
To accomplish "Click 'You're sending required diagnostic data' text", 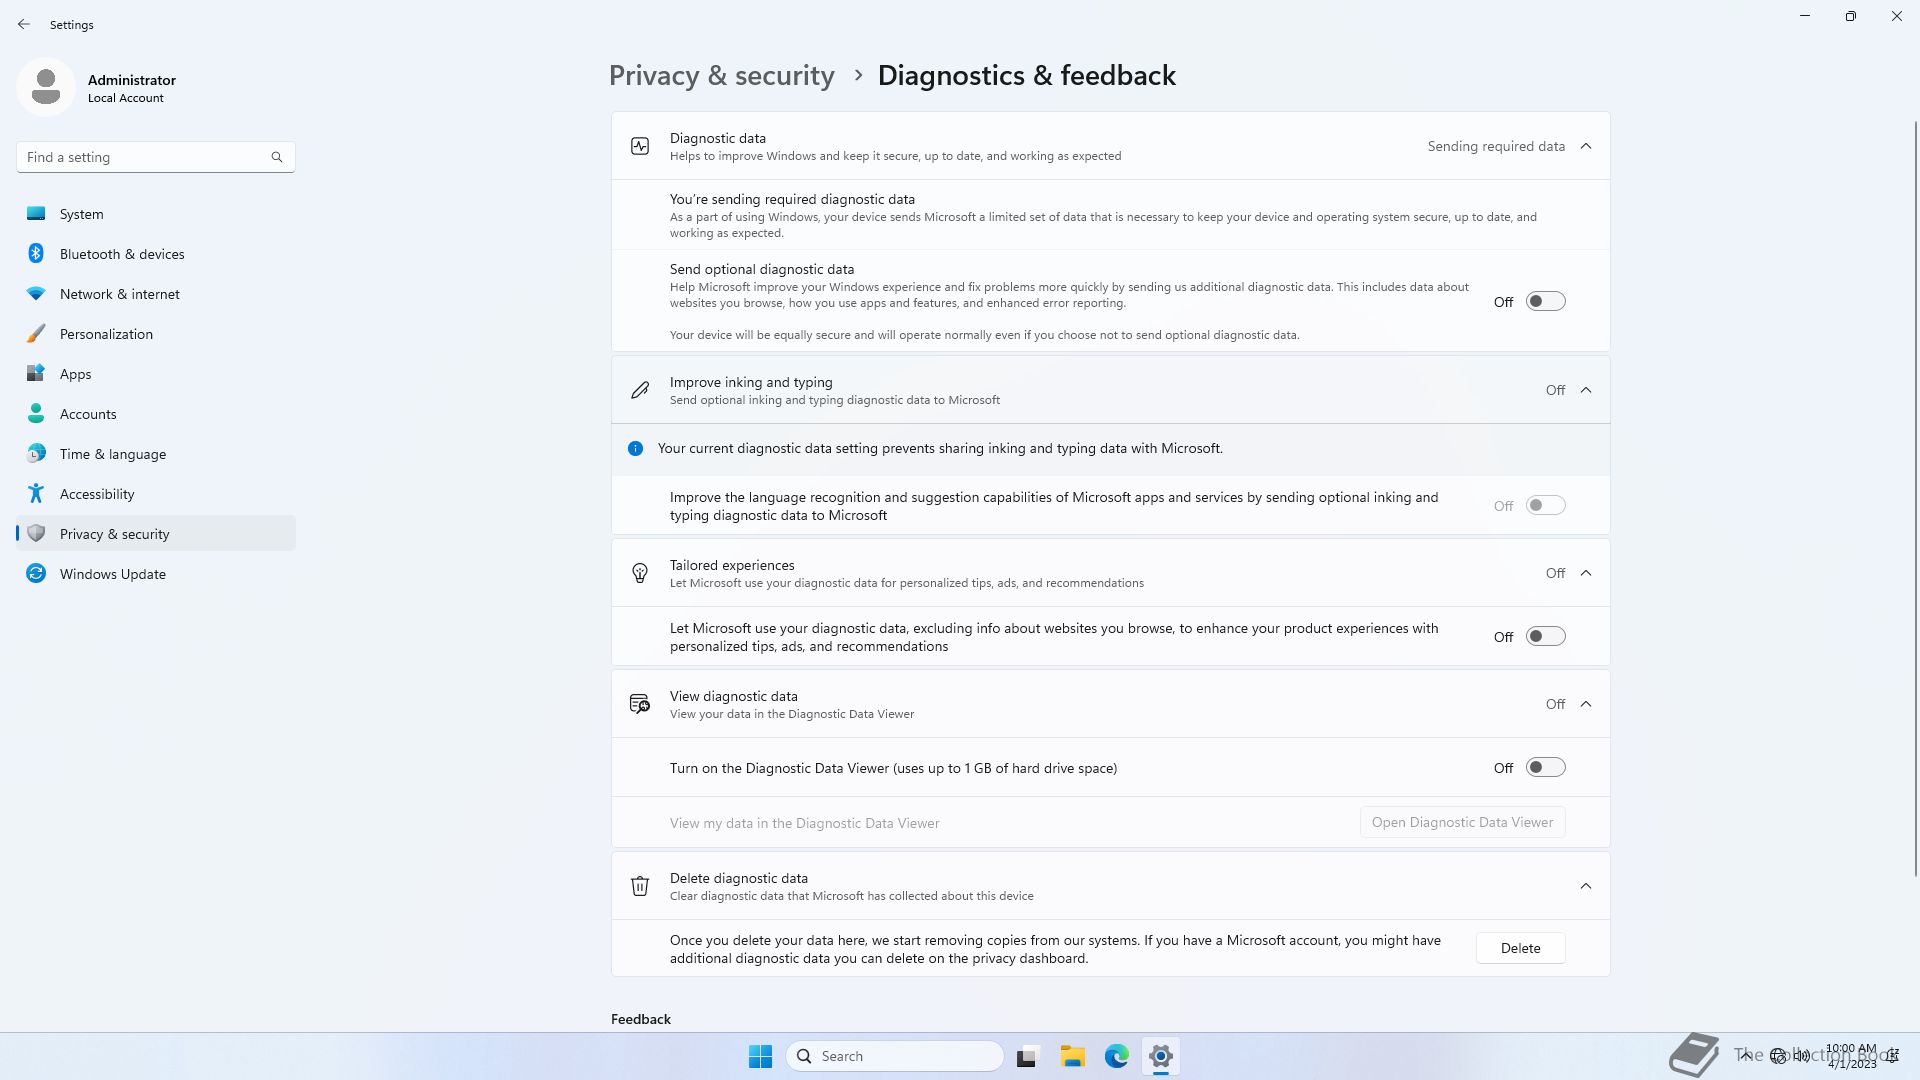I will pos(792,200).
